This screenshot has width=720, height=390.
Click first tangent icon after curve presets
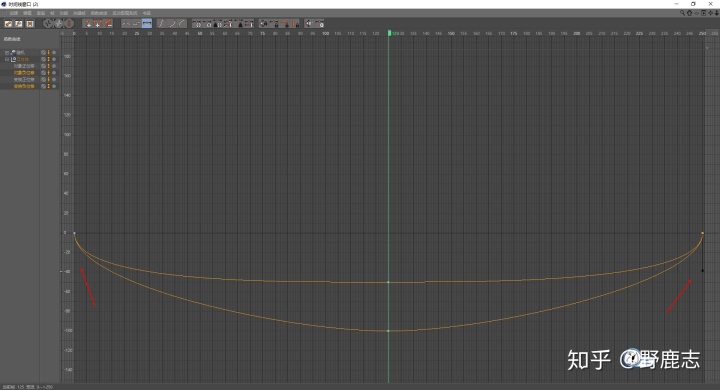coord(197,23)
